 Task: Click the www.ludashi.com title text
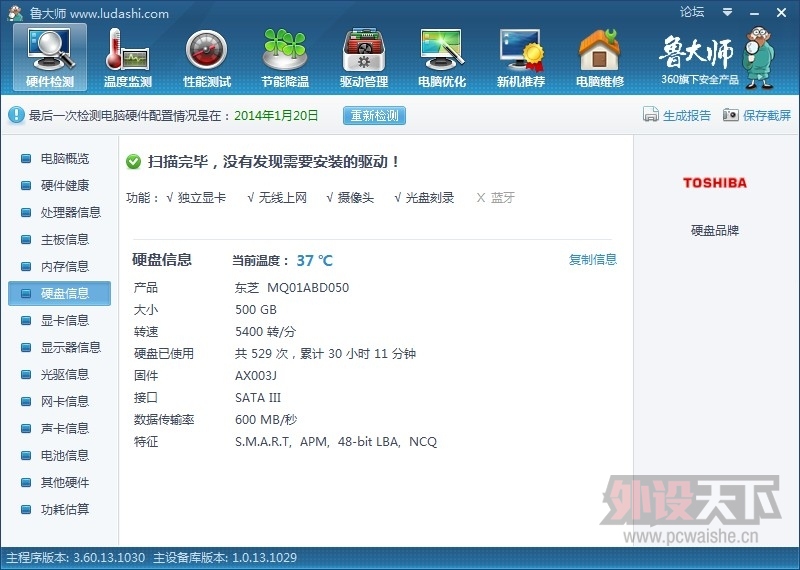119,14
